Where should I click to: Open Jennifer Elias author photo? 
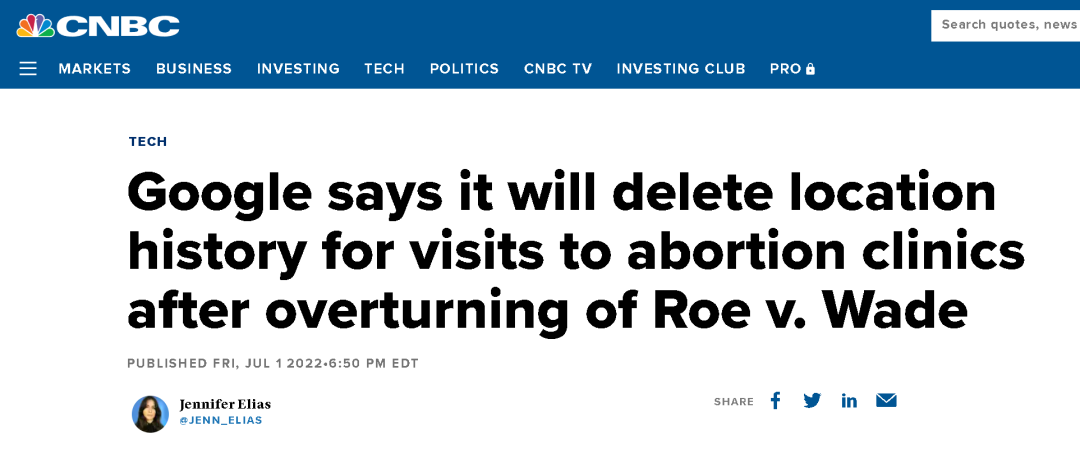click(x=150, y=414)
